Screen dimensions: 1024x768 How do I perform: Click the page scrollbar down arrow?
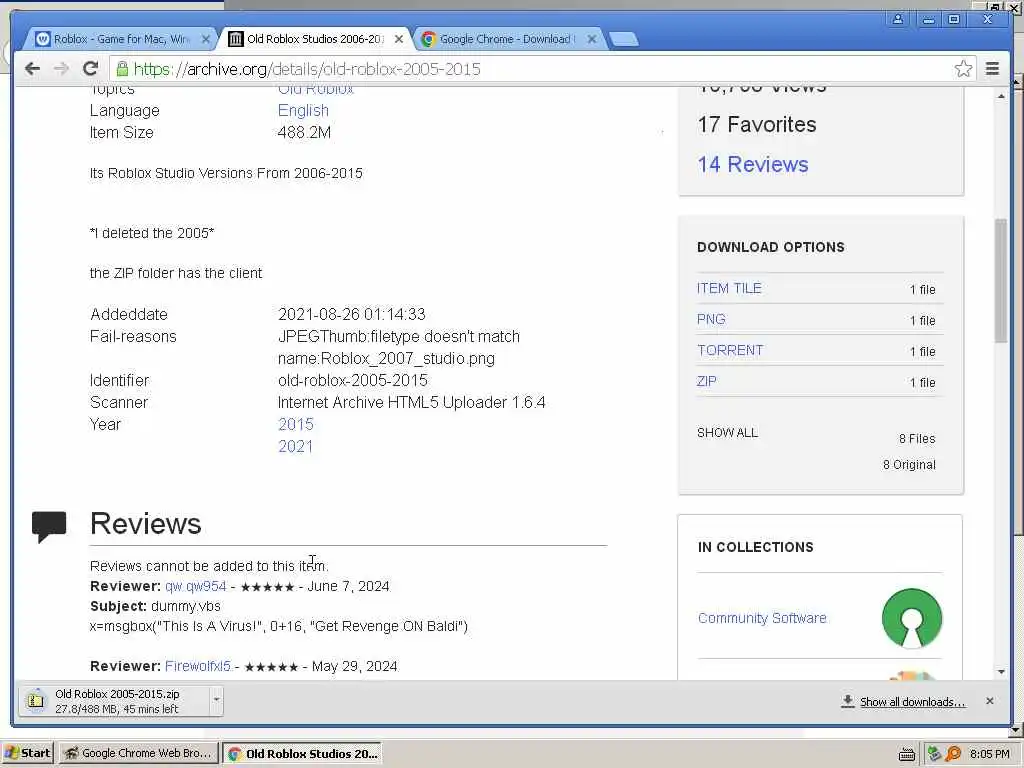1001,672
